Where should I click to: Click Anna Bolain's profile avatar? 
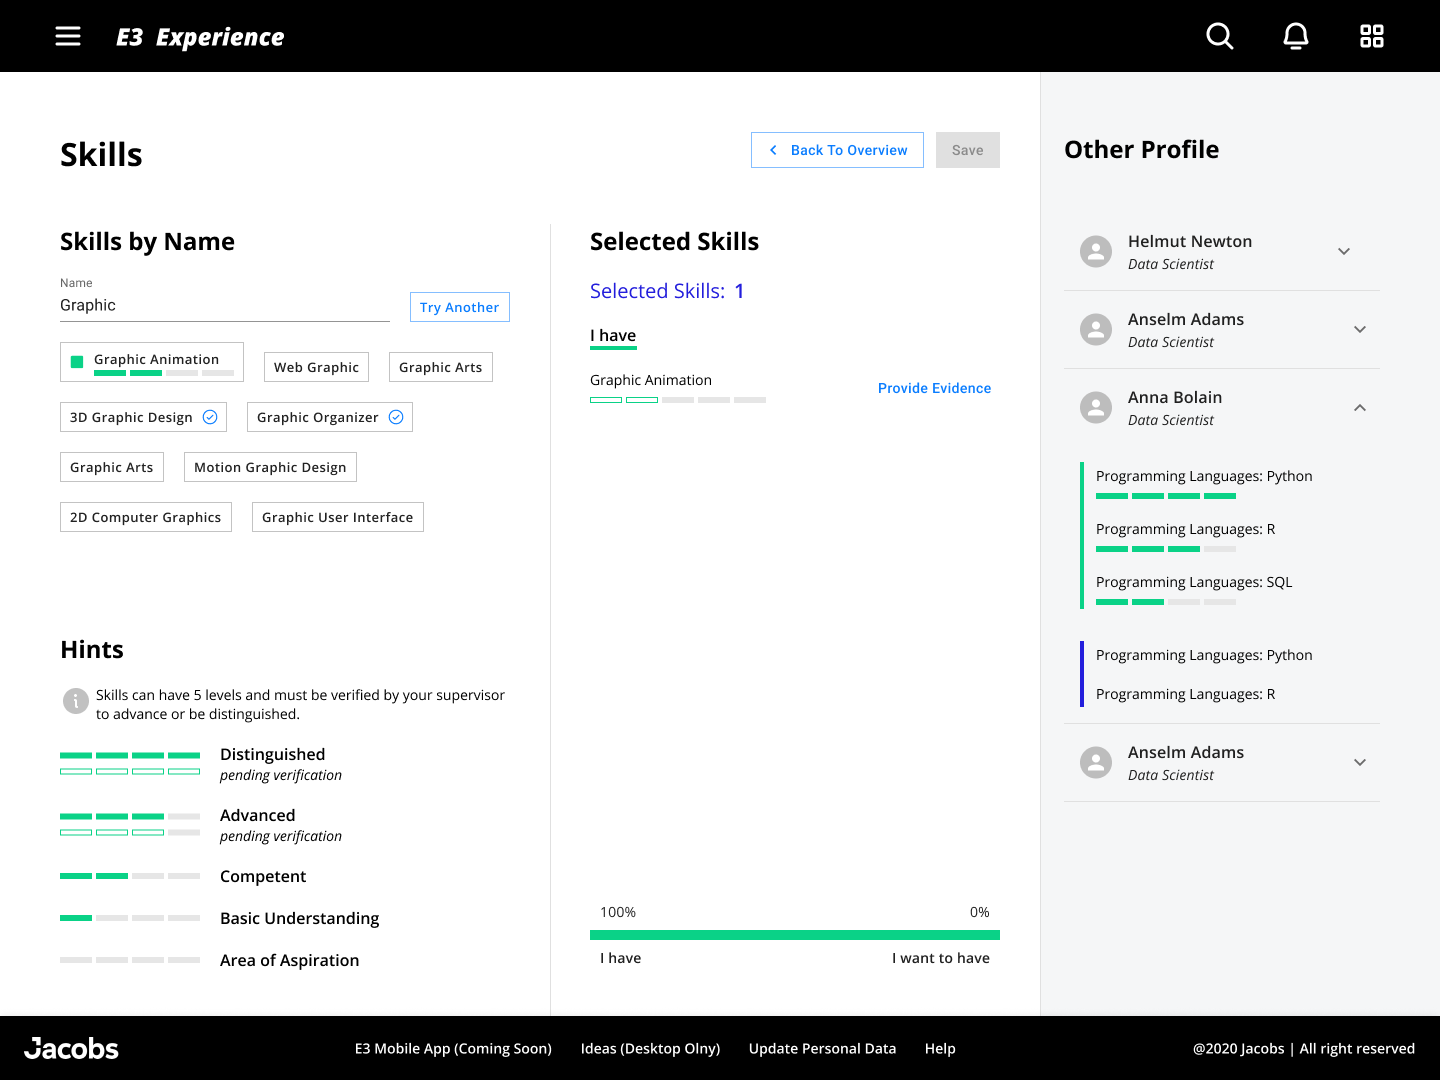1096,407
